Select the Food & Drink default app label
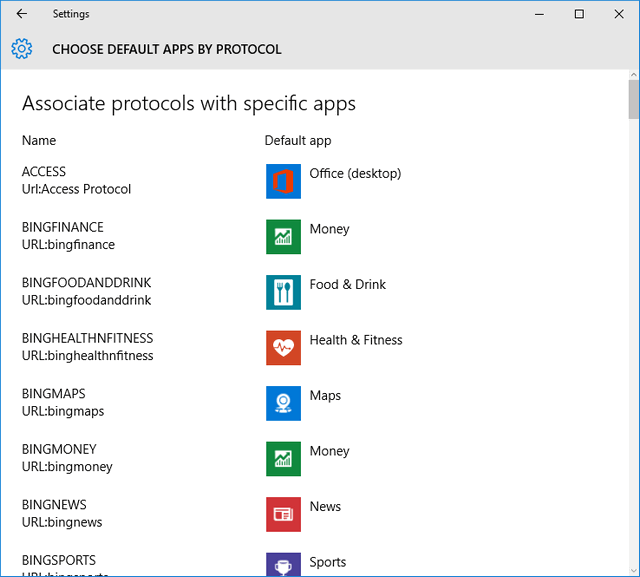Image resolution: width=640 pixels, height=577 pixels. pos(347,284)
